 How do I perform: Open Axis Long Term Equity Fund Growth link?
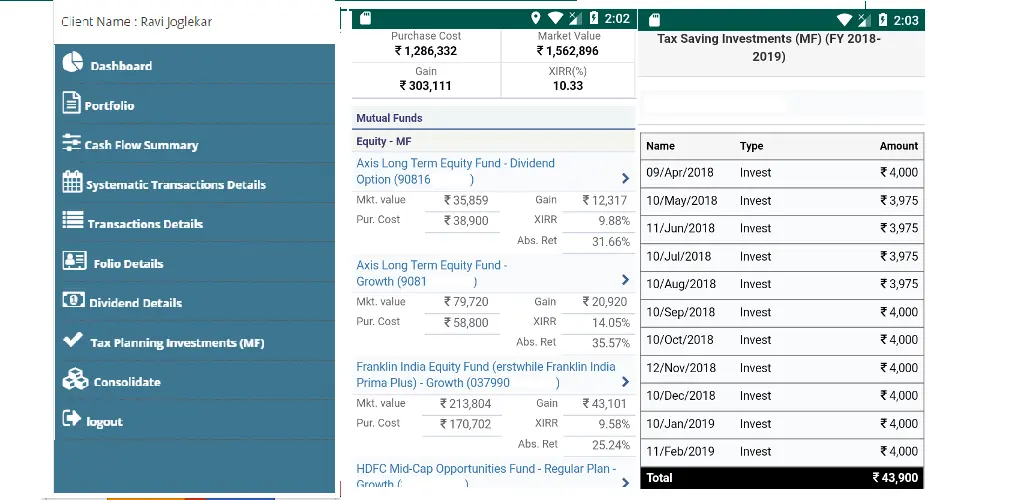click(432, 273)
